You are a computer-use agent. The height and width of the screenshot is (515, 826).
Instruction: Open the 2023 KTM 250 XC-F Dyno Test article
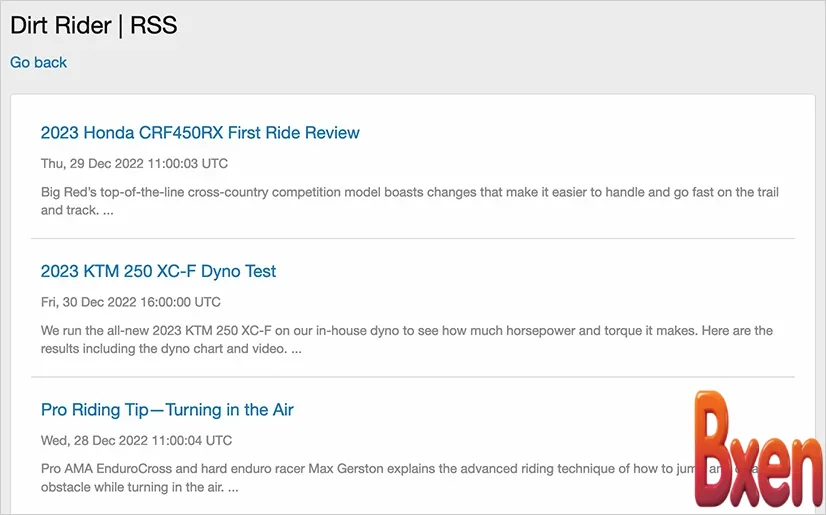158,271
